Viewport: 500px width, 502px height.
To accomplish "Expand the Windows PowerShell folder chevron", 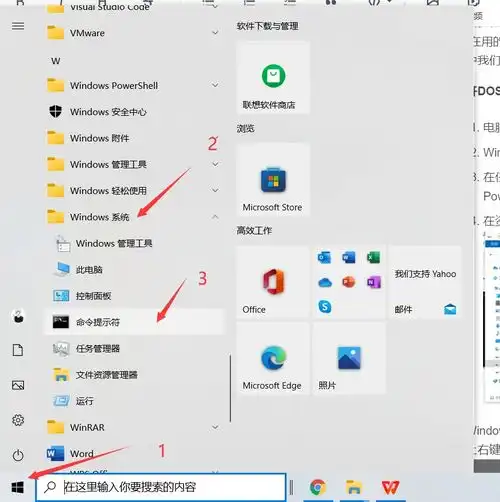I will [215, 85].
